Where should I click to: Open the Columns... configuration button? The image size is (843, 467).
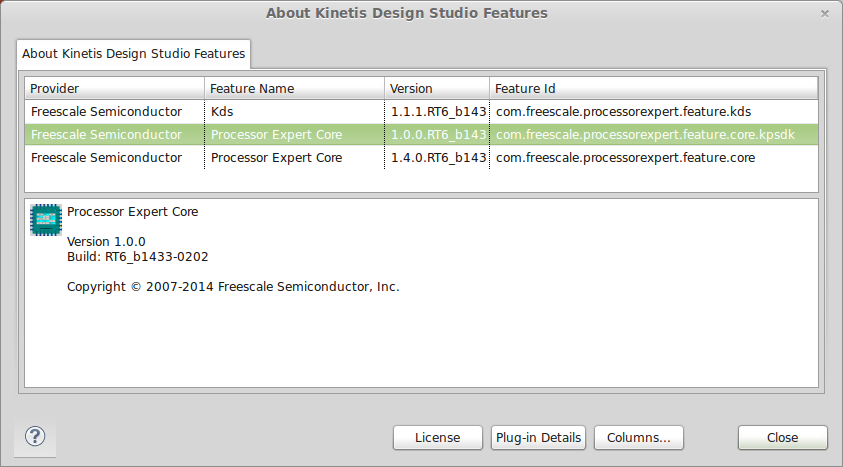point(638,437)
